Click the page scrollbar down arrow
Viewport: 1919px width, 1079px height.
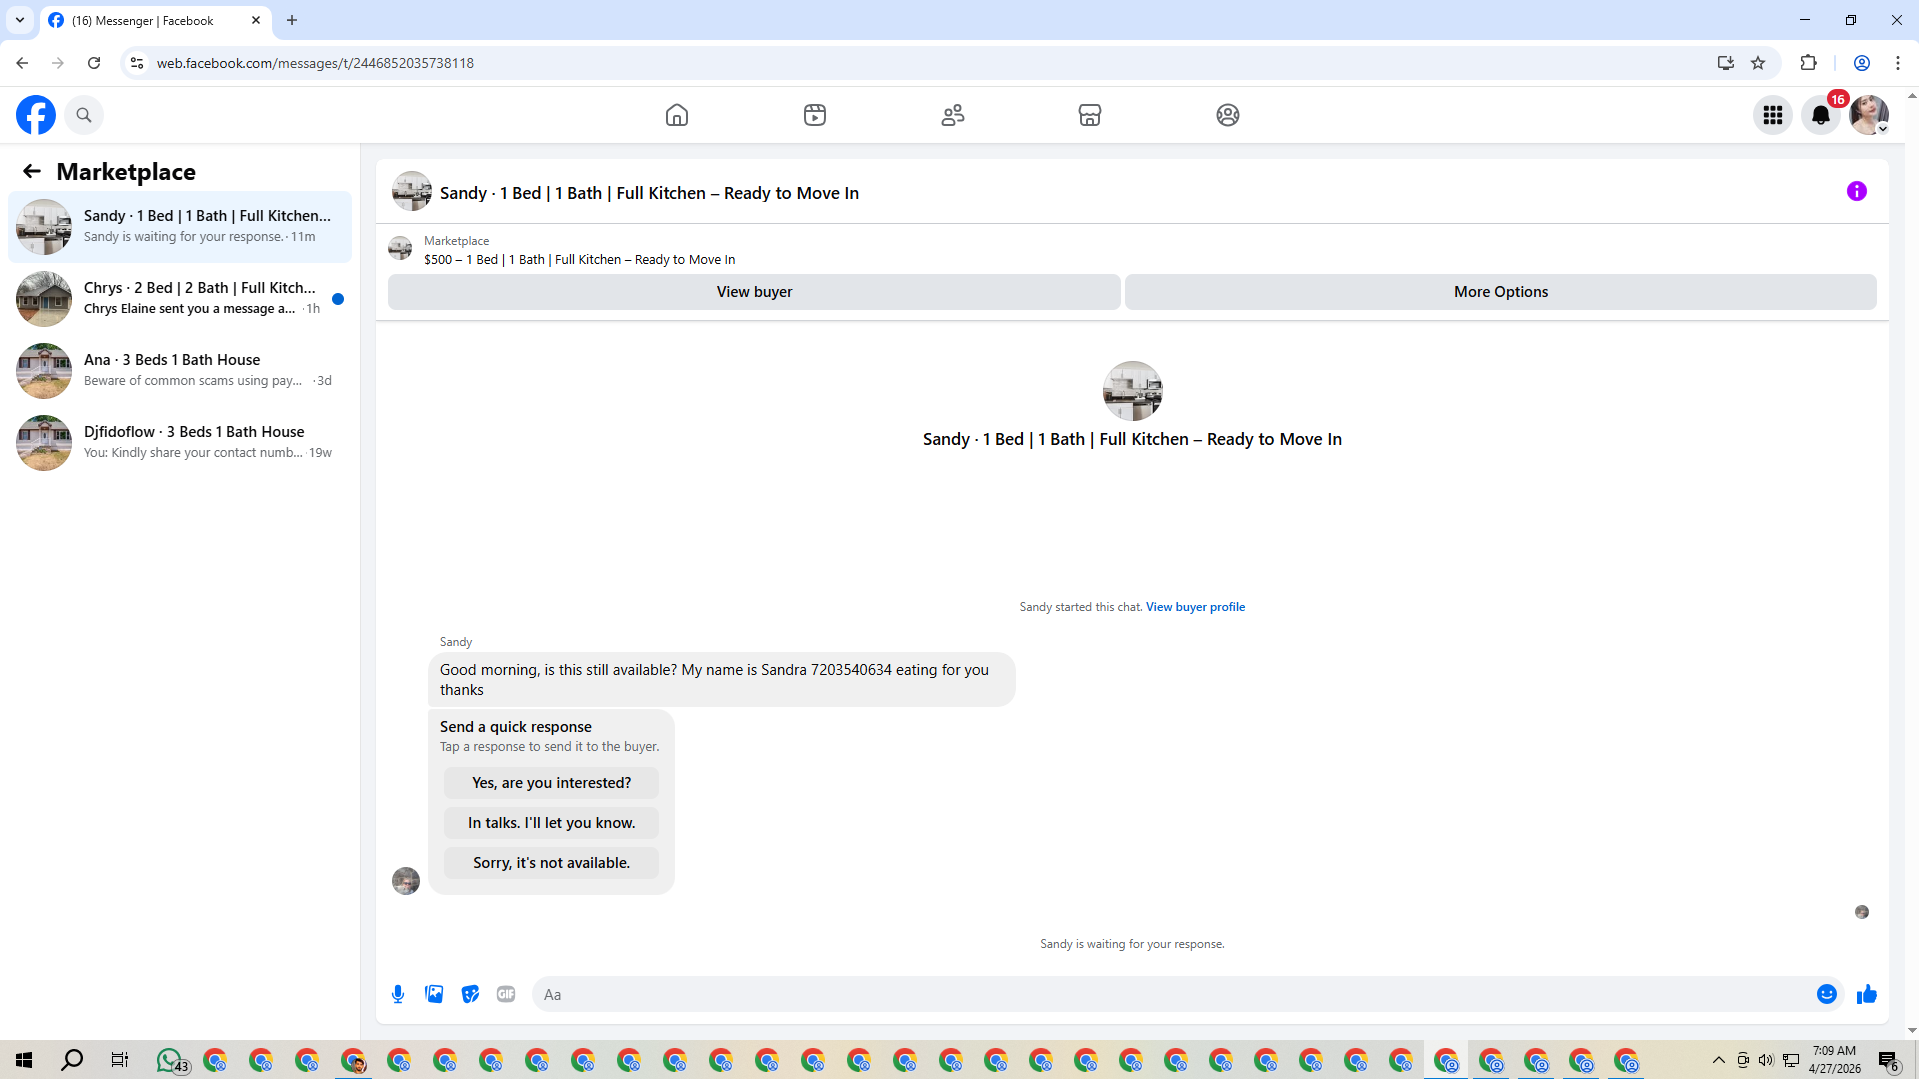(1912, 1030)
